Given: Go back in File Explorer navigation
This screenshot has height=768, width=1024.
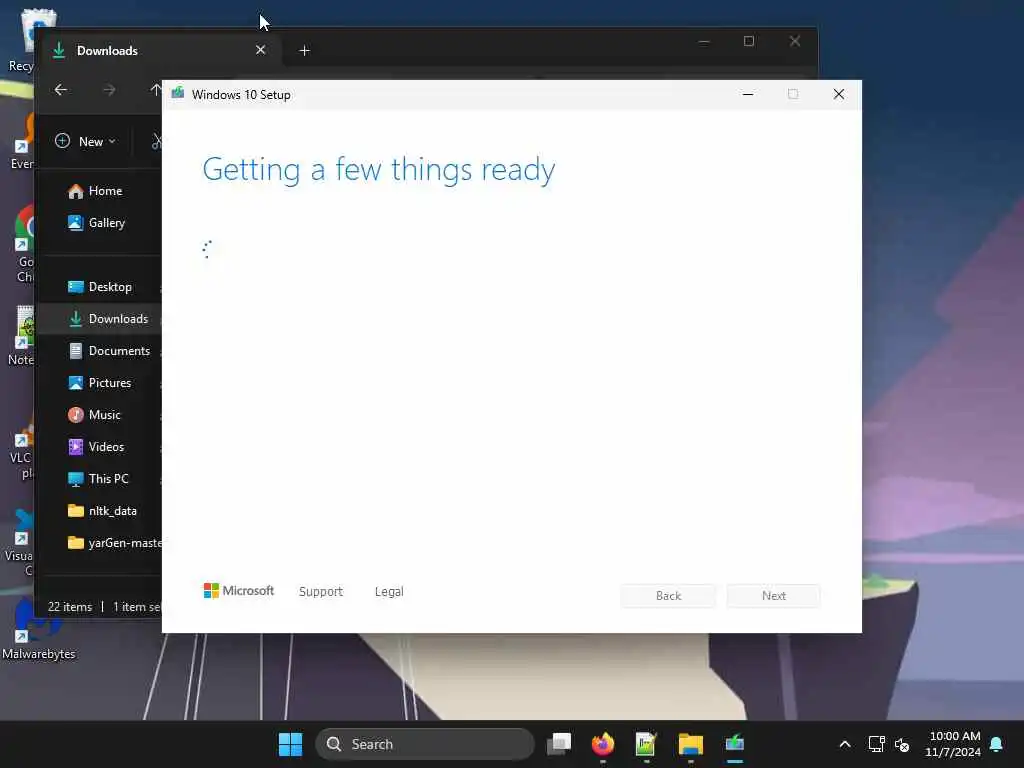Looking at the screenshot, I should point(61,89).
